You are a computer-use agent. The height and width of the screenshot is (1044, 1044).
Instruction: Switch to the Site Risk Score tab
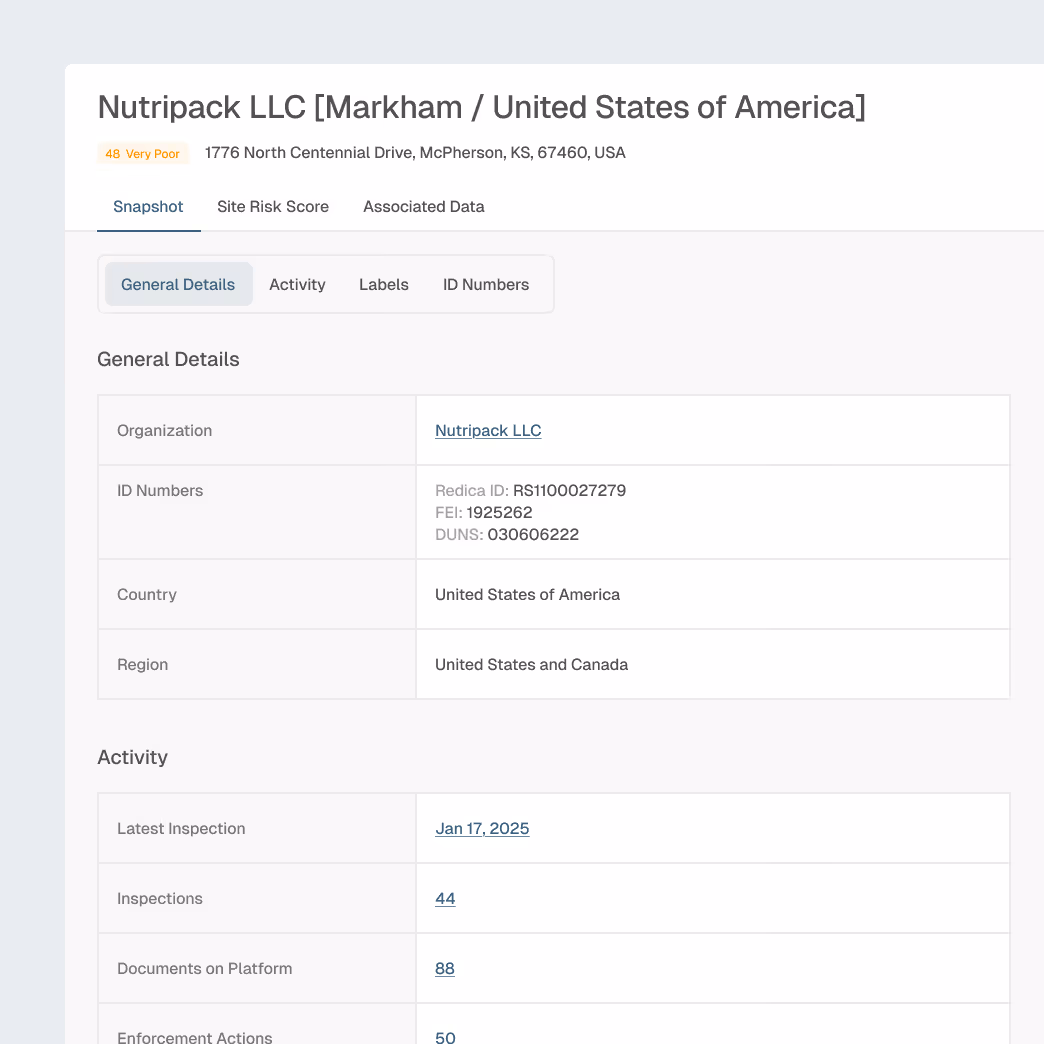tap(273, 206)
